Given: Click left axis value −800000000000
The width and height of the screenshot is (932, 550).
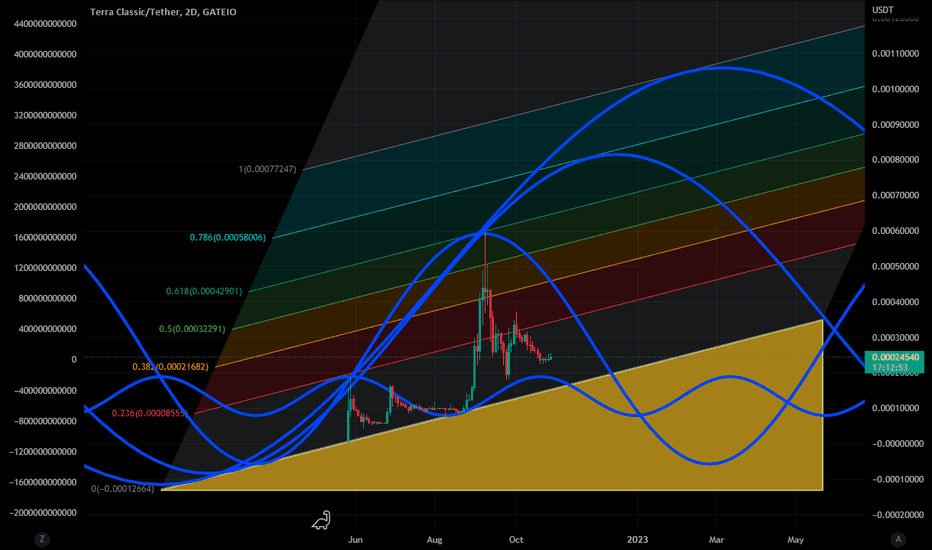Looking at the screenshot, I should [45, 421].
